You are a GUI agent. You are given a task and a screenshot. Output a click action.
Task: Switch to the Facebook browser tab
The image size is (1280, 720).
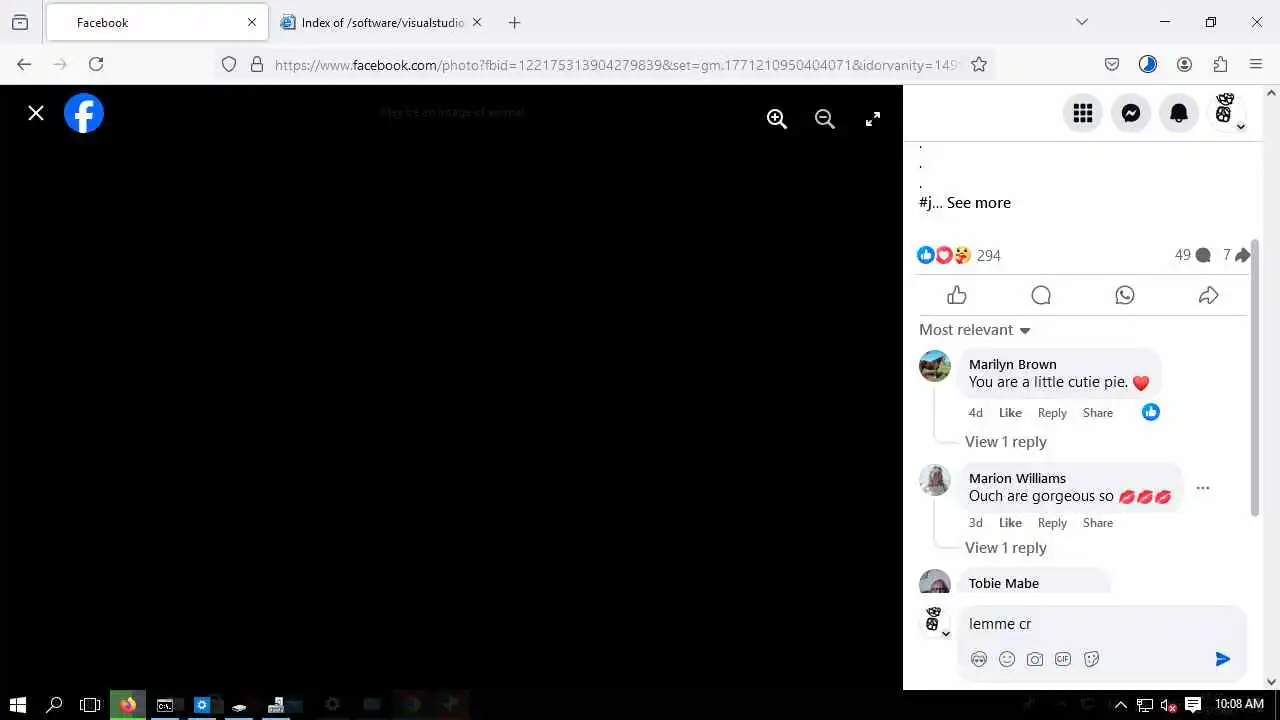coord(156,22)
